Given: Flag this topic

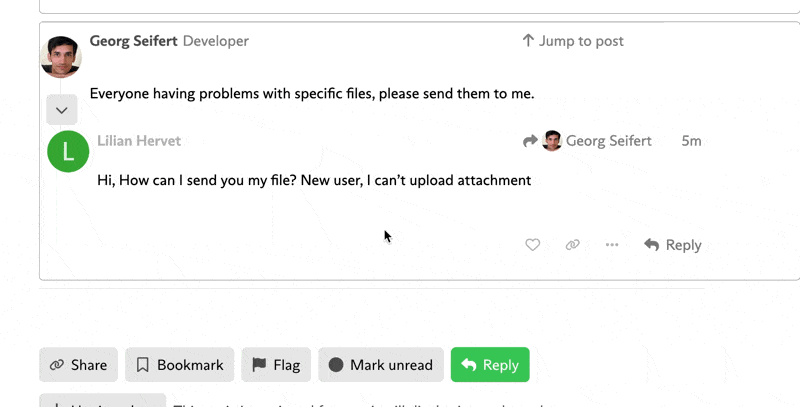Looking at the screenshot, I should tap(276, 365).
